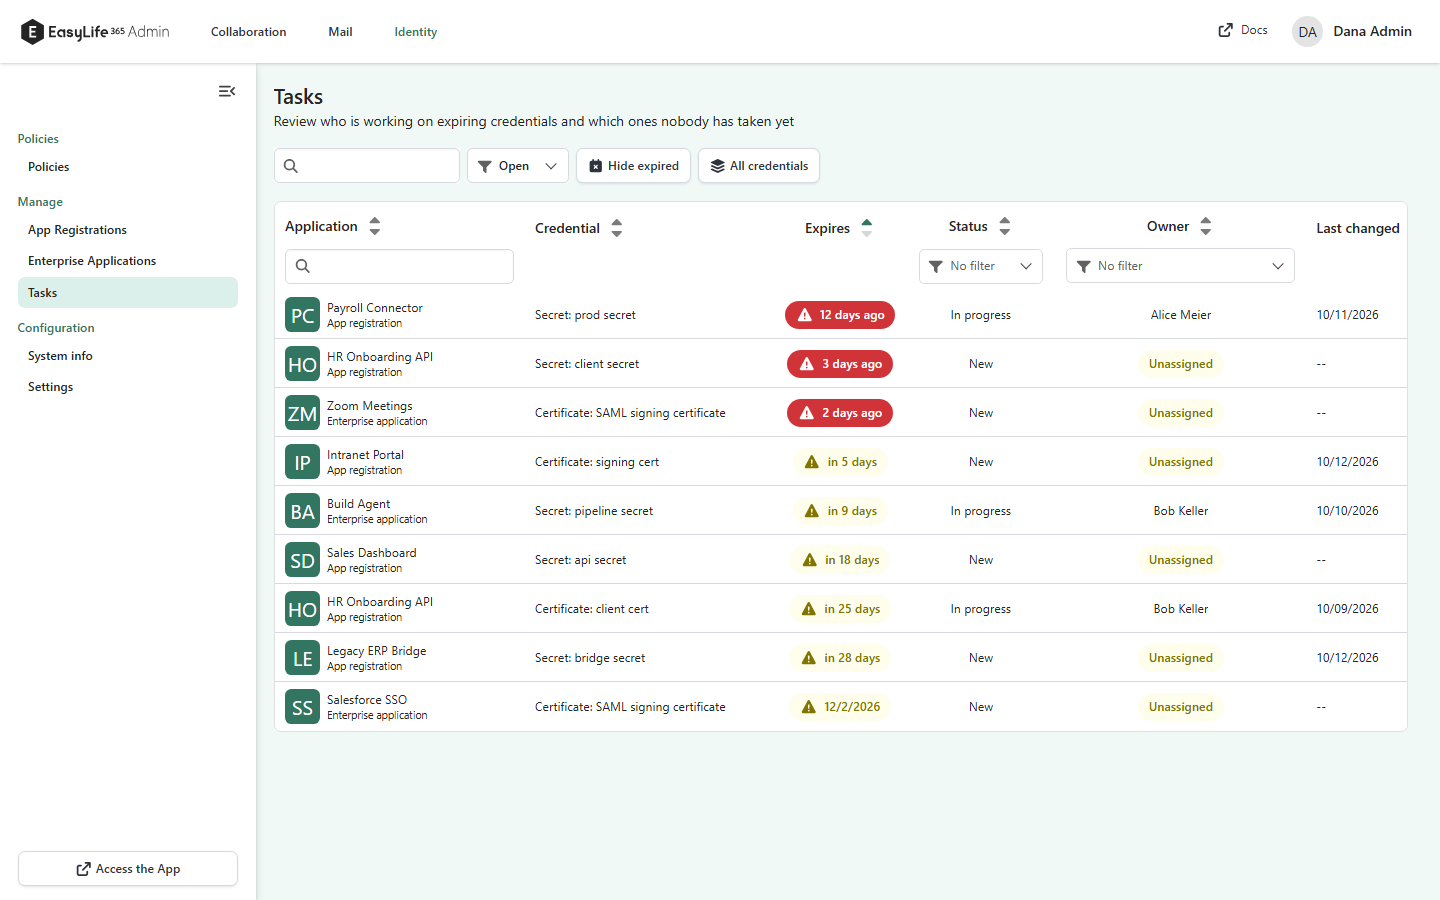
Task: Open the DA user avatar
Action: pyautogui.click(x=1307, y=32)
